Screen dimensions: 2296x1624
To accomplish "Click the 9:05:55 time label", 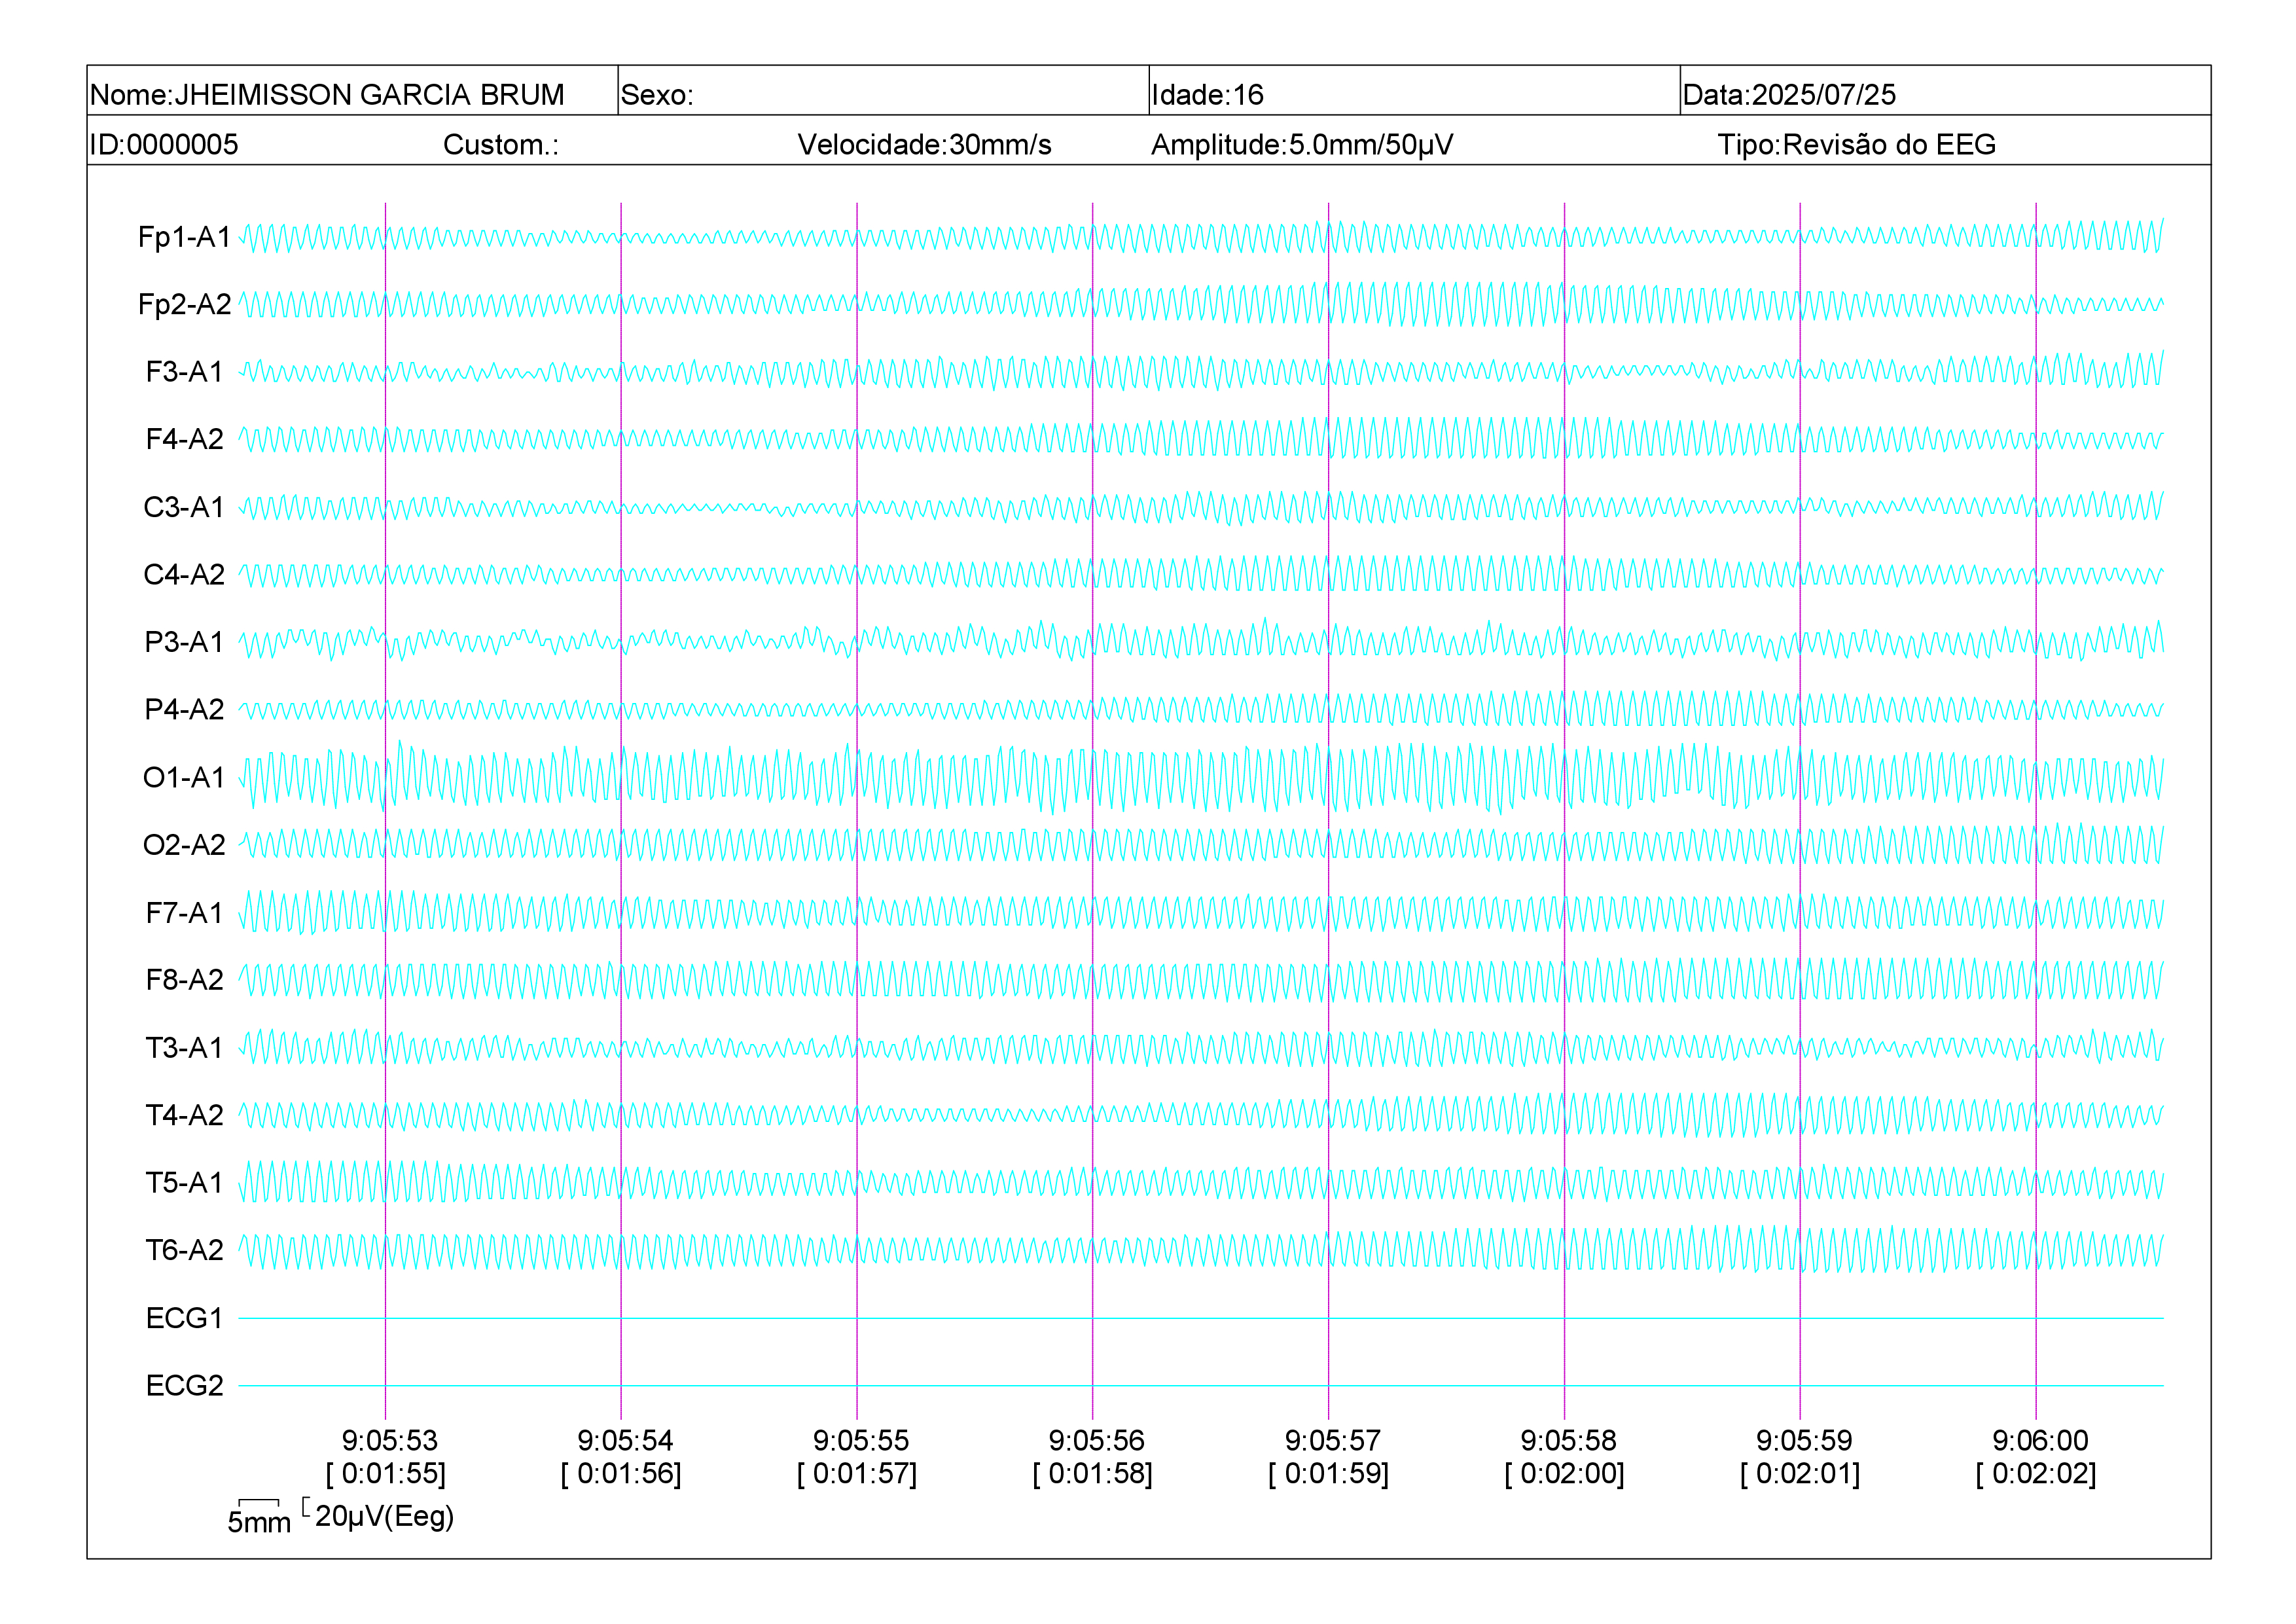I will pyautogui.click(x=861, y=1441).
